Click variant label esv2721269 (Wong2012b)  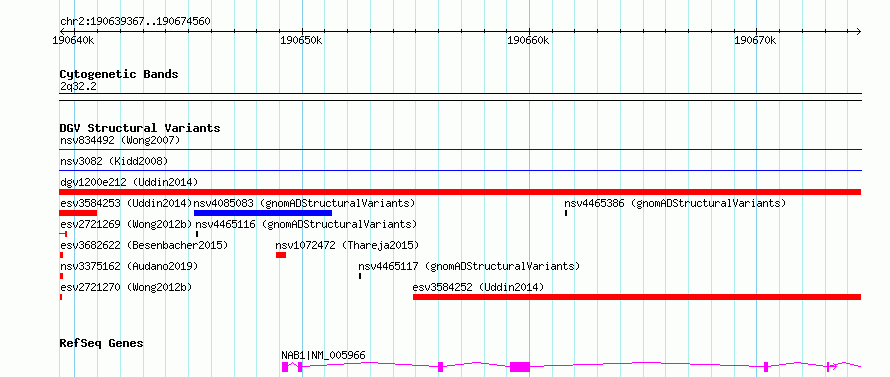126,224
